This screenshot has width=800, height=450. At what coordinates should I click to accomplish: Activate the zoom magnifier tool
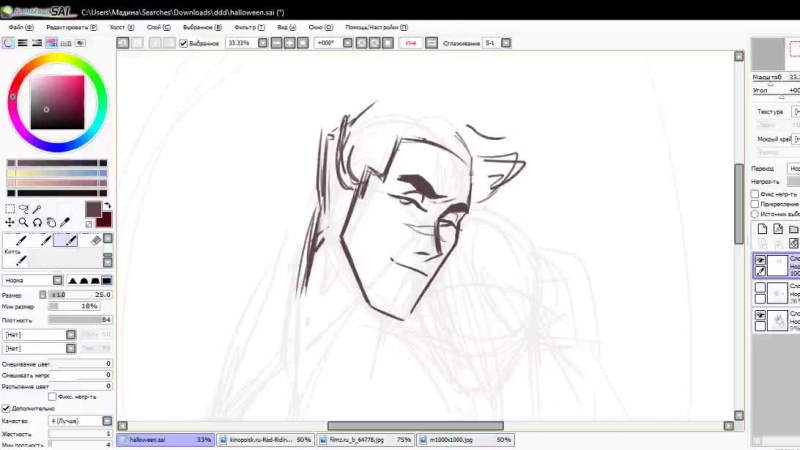point(24,222)
